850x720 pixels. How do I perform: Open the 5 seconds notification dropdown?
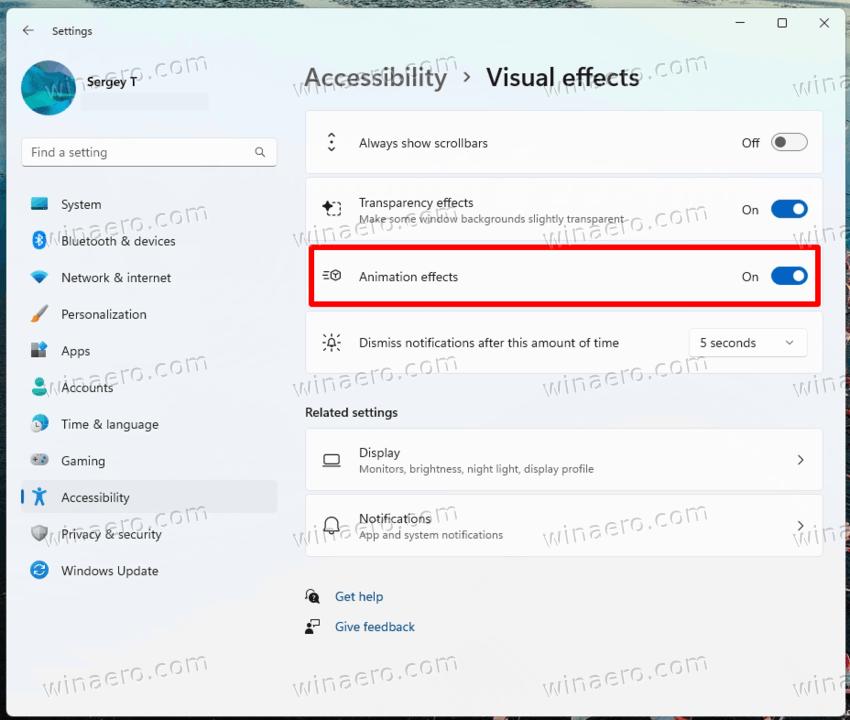click(x=748, y=343)
